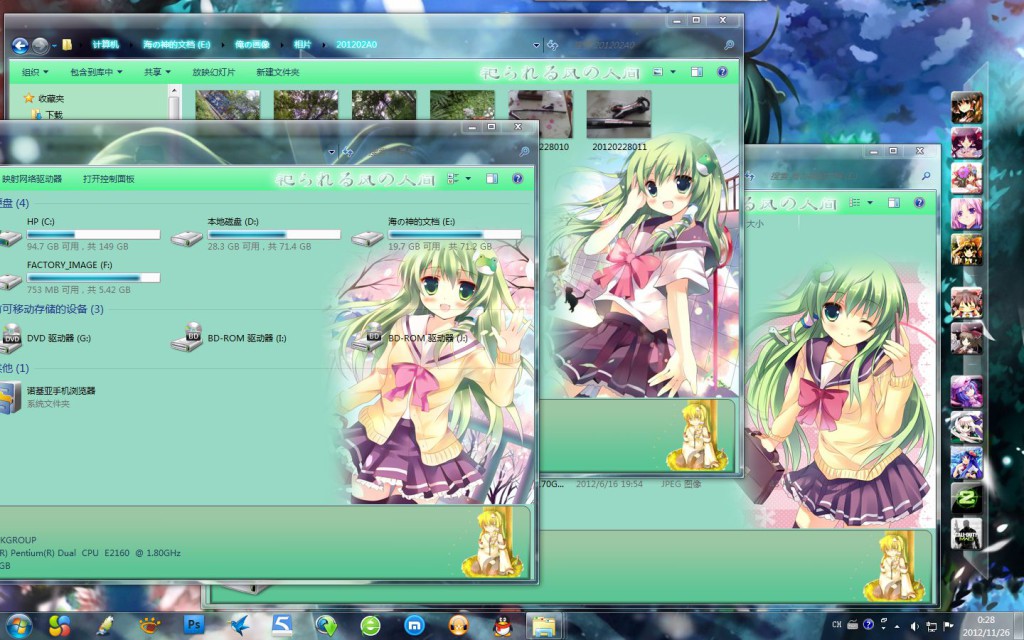1024x640 pixels.
Task: Click the HP (C:) capacity bar
Action: tap(93, 234)
